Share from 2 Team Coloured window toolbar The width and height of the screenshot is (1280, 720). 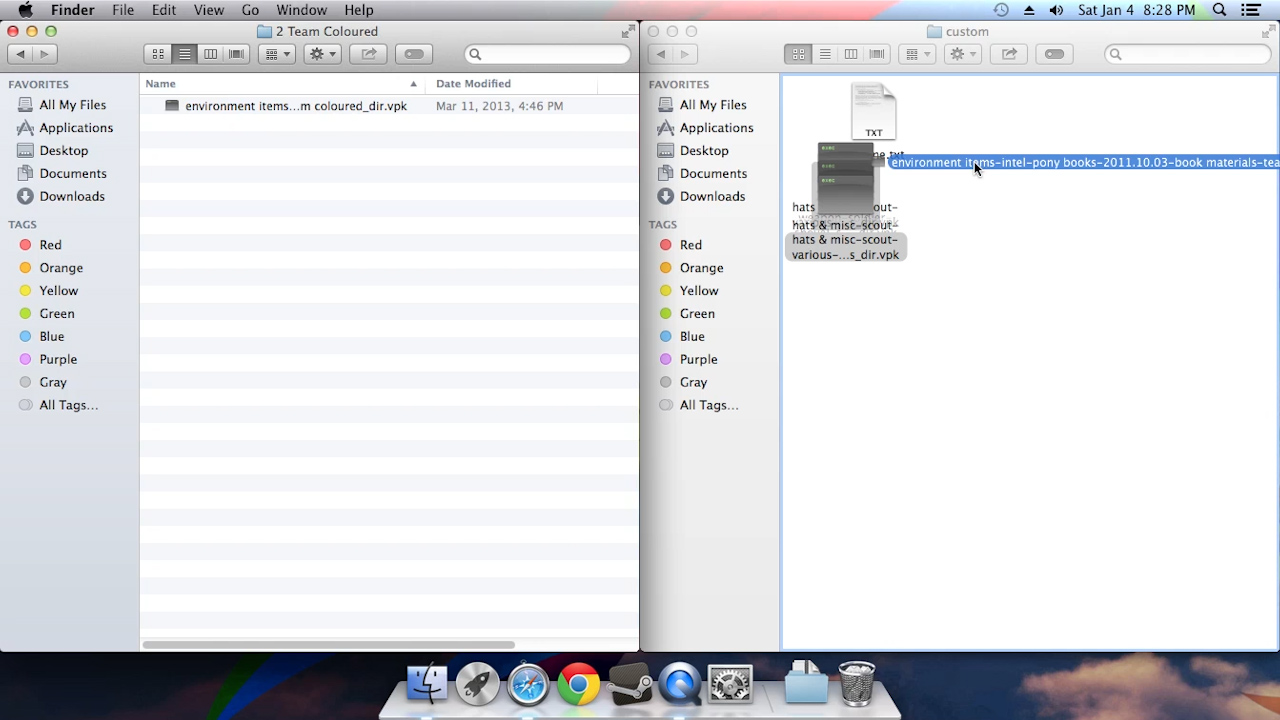point(368,54)
